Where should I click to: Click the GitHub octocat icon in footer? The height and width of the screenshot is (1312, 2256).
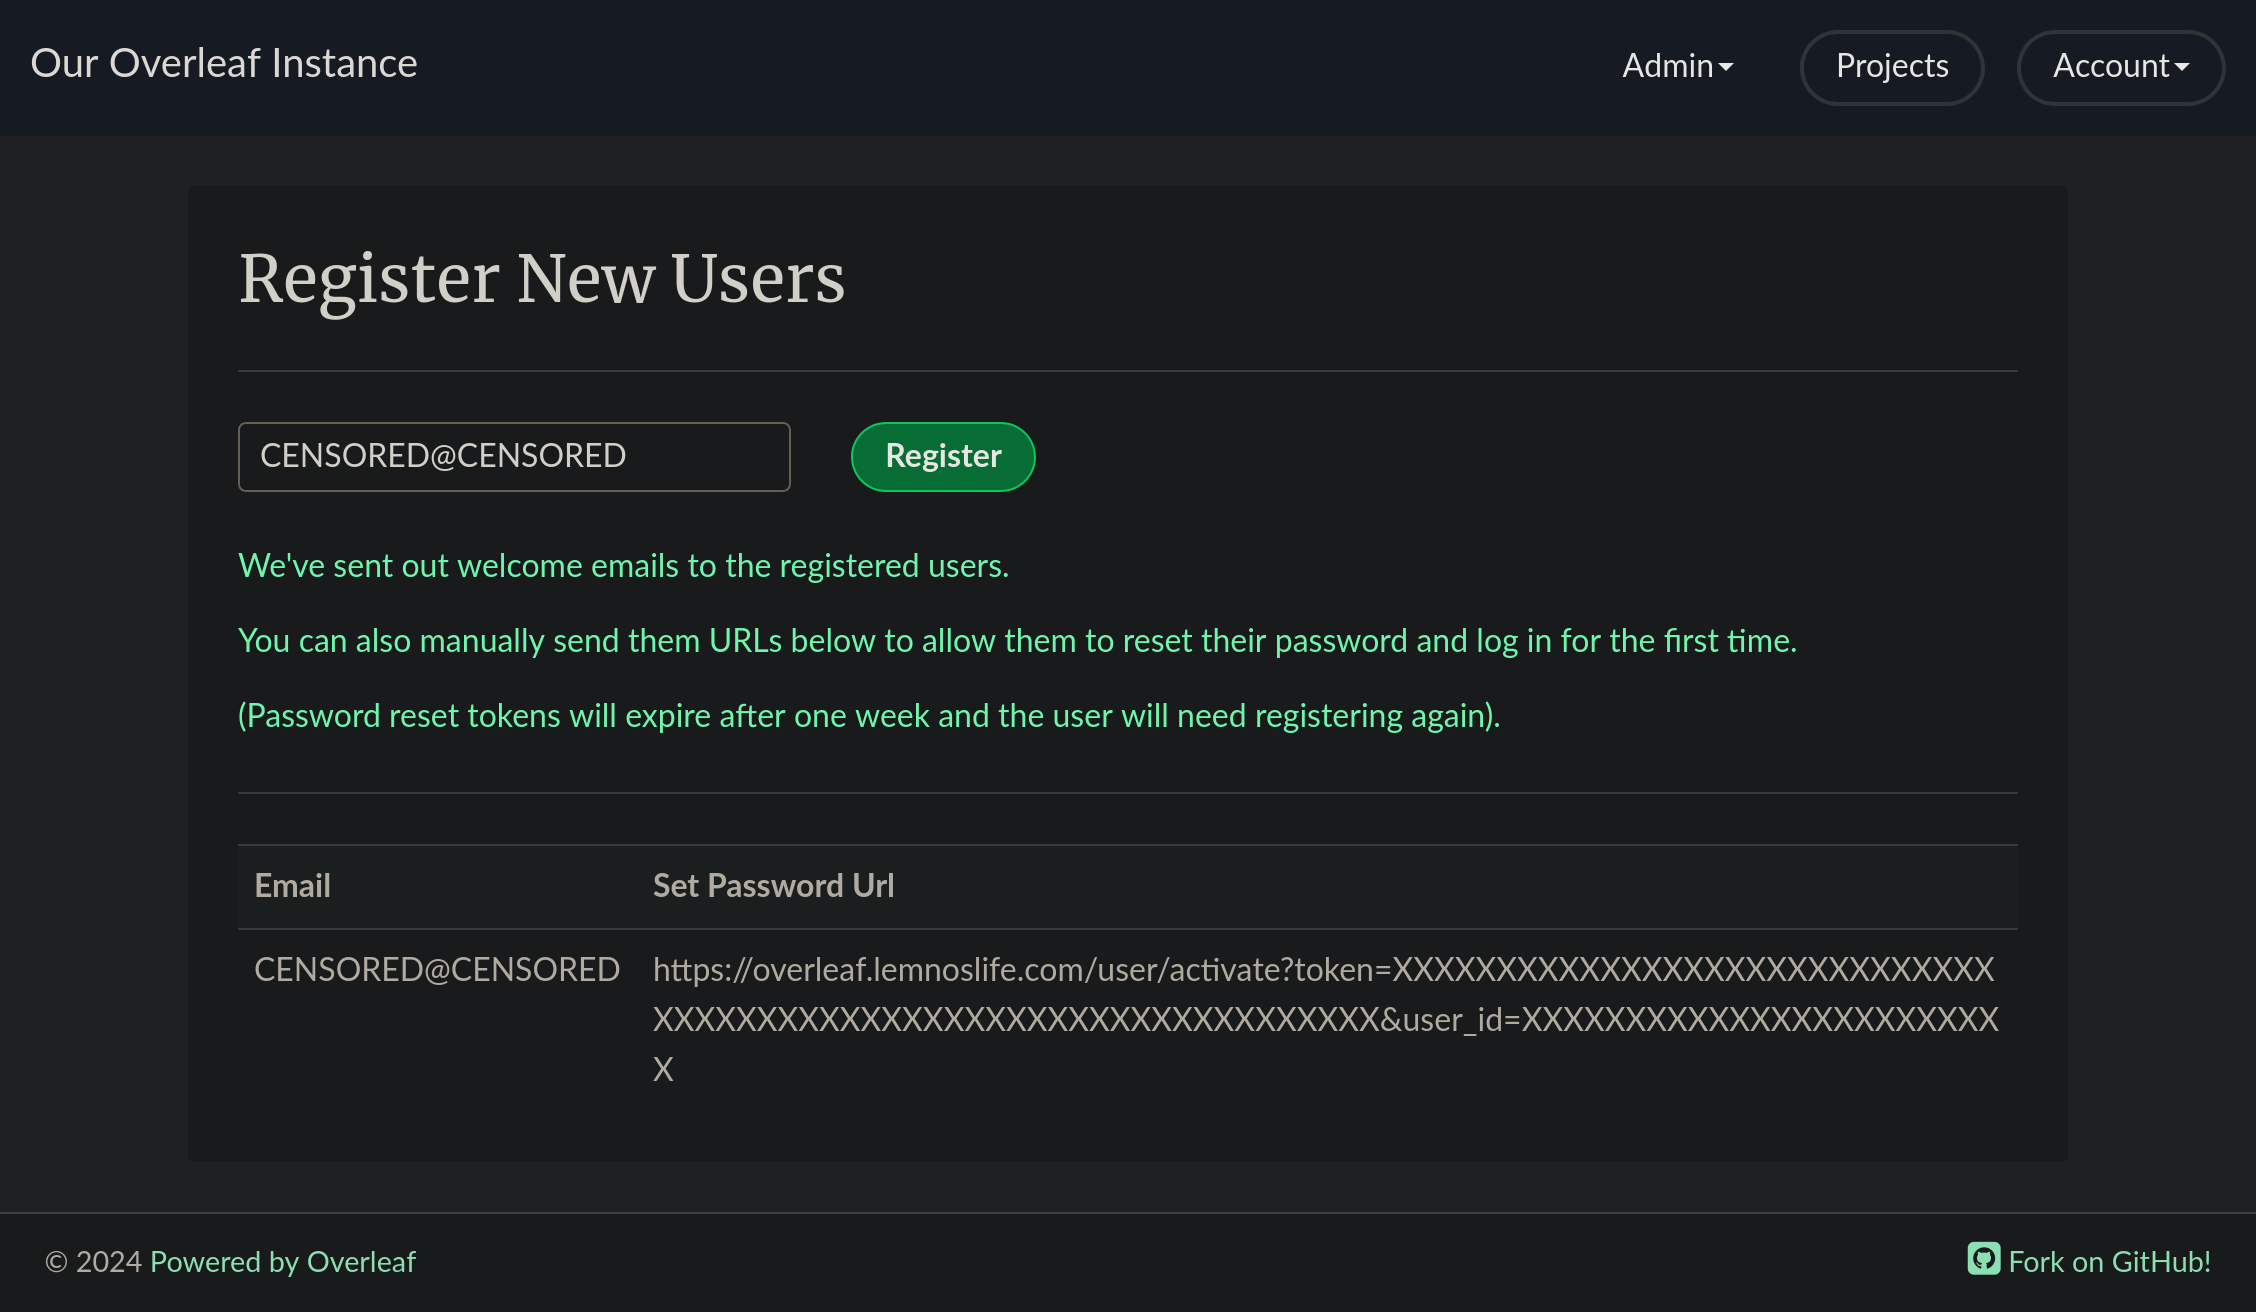[x=1983, y=1259]
